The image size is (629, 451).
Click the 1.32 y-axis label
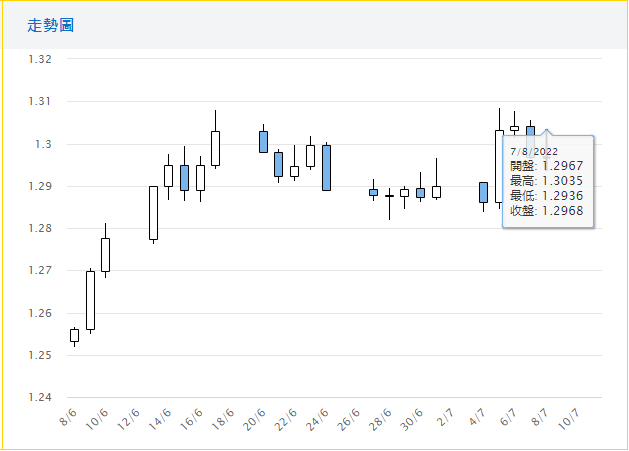tap(41, 59)
